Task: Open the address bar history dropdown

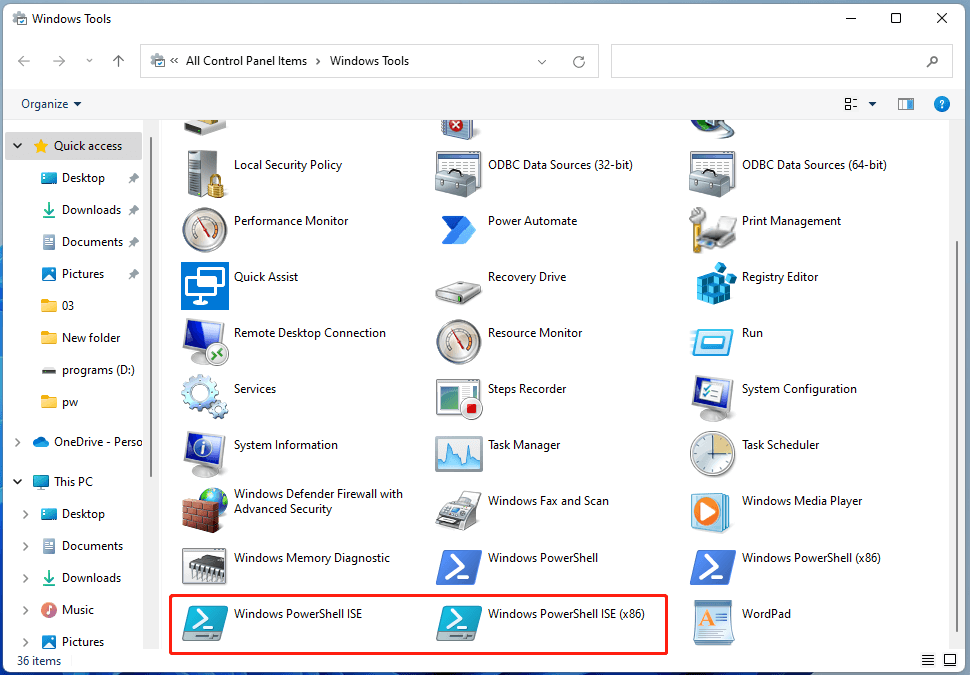Action: coord(543,61)
